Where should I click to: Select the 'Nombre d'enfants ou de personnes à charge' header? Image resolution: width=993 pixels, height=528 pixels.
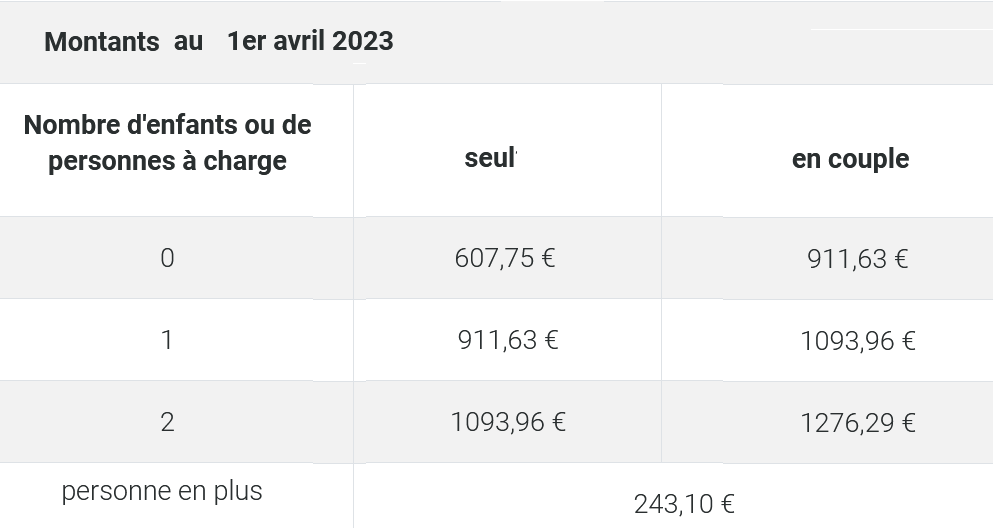167,142
